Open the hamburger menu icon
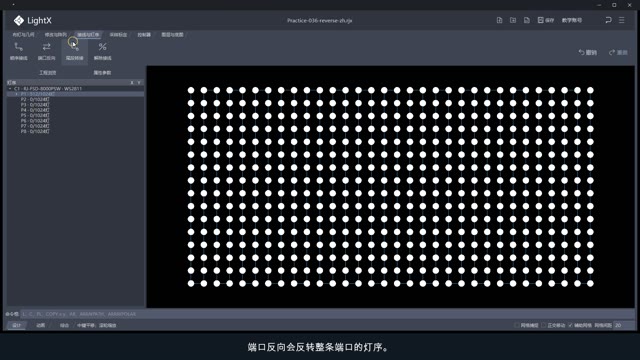 (622, 20)
